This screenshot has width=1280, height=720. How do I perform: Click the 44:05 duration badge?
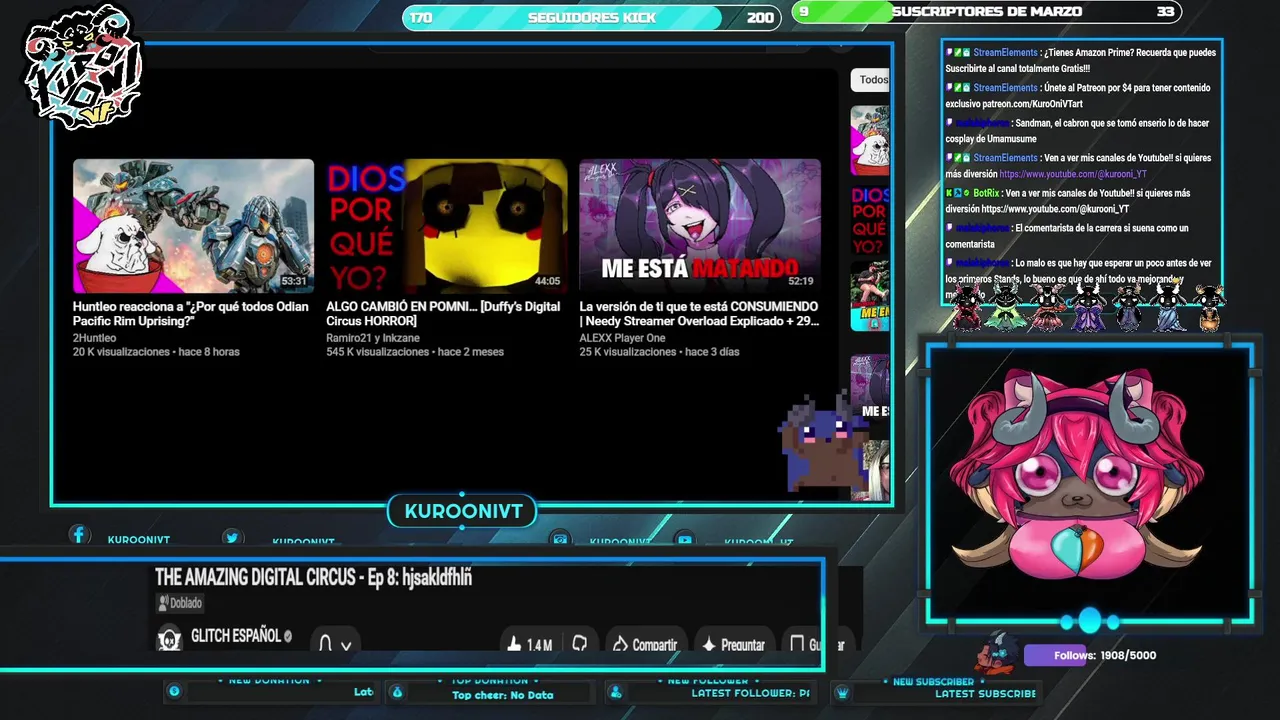click(x=547, y=282)
